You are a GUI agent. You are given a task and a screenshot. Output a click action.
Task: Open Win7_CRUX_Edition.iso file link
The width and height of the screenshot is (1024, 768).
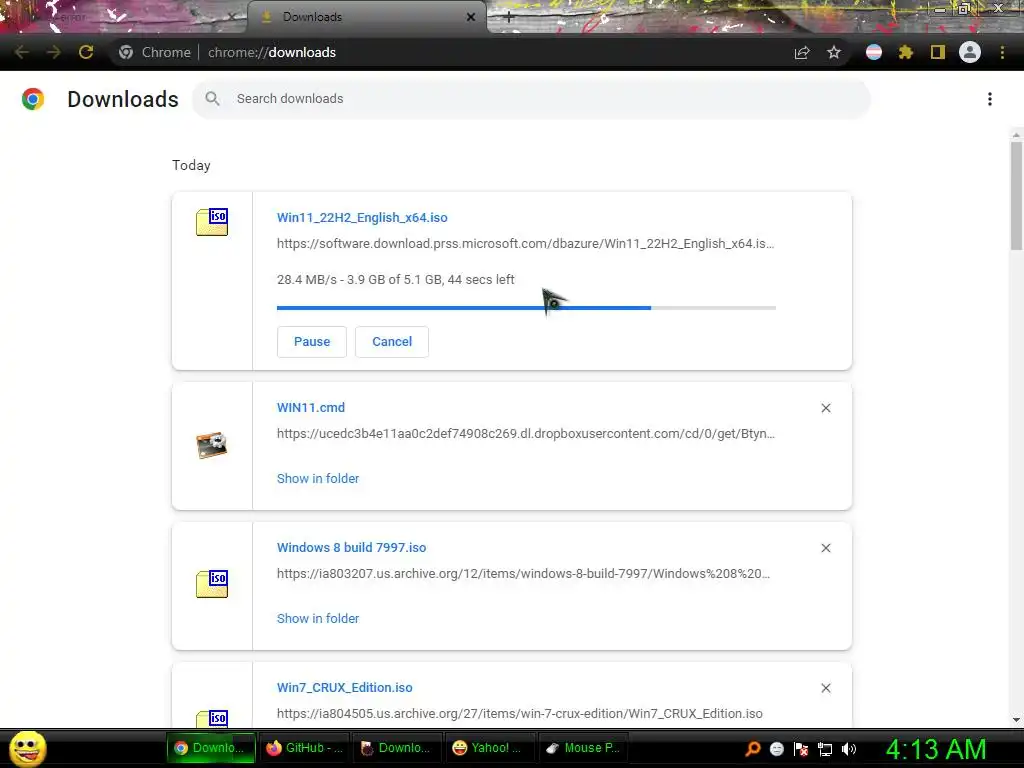click(345, 688)
